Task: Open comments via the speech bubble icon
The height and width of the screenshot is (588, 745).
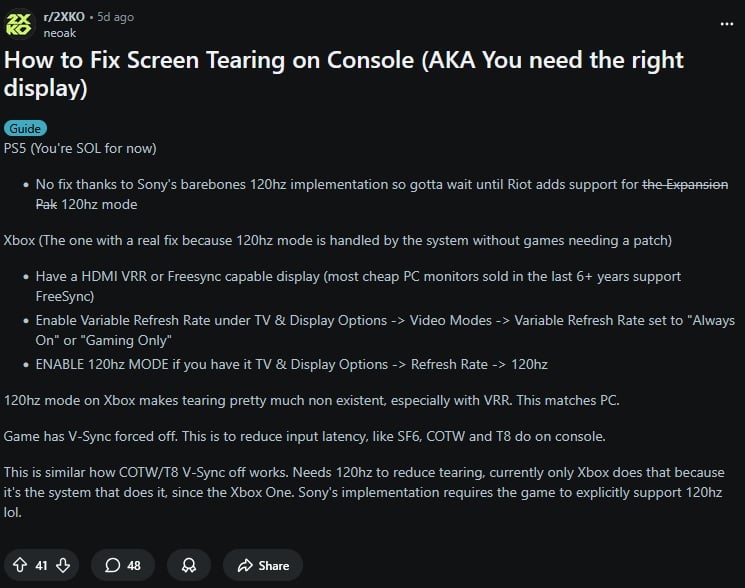Action: pos(113,565)
